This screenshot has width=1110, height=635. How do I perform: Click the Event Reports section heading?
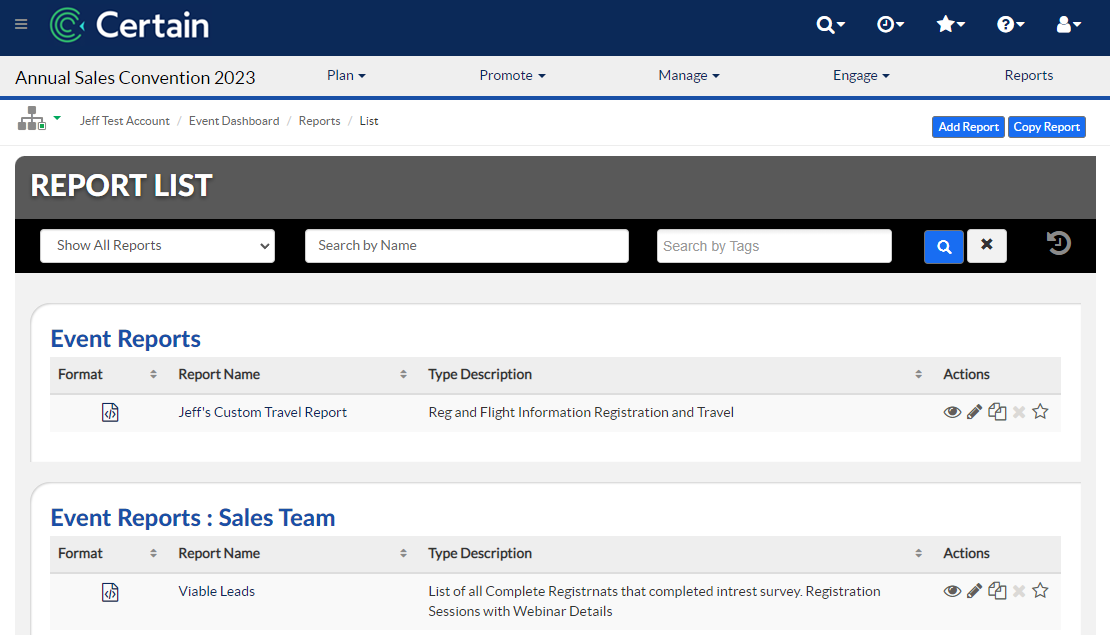125,339
